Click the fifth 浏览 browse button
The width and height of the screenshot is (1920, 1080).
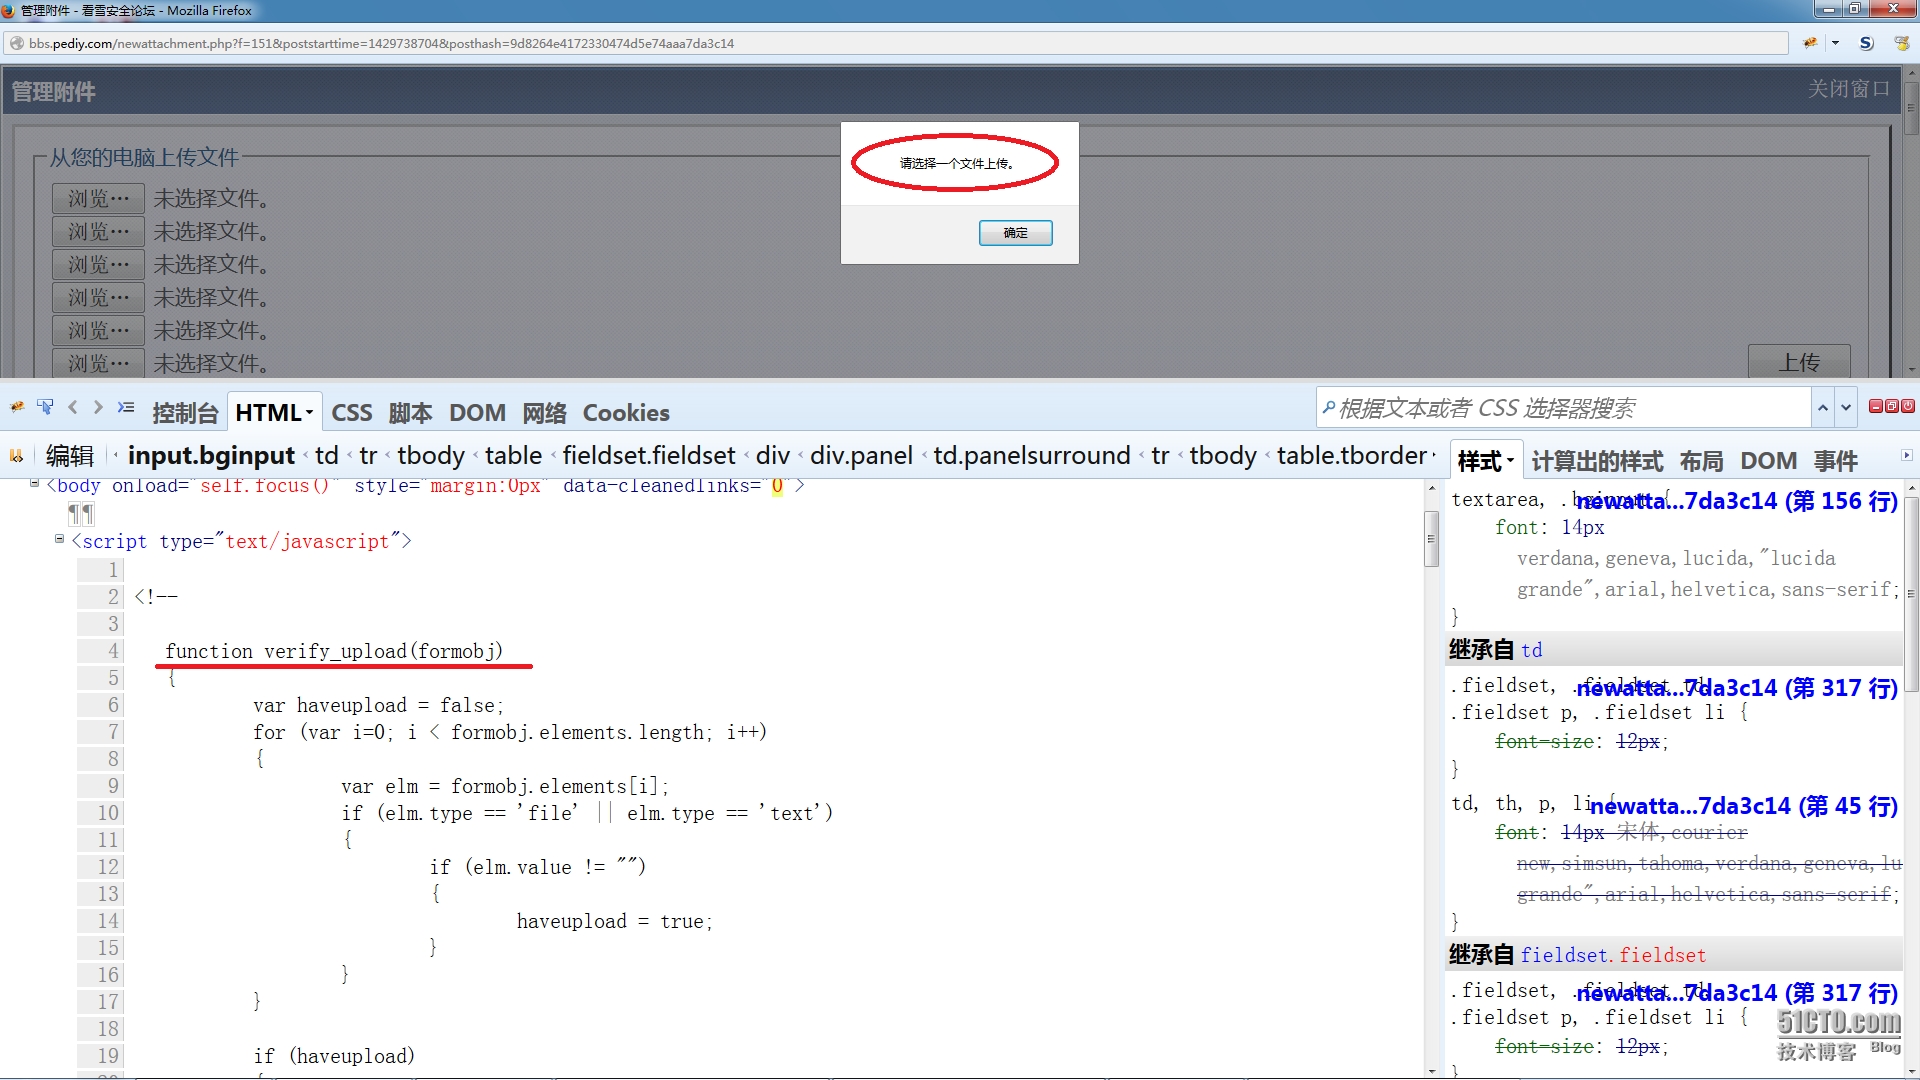[x=98, y=331]
